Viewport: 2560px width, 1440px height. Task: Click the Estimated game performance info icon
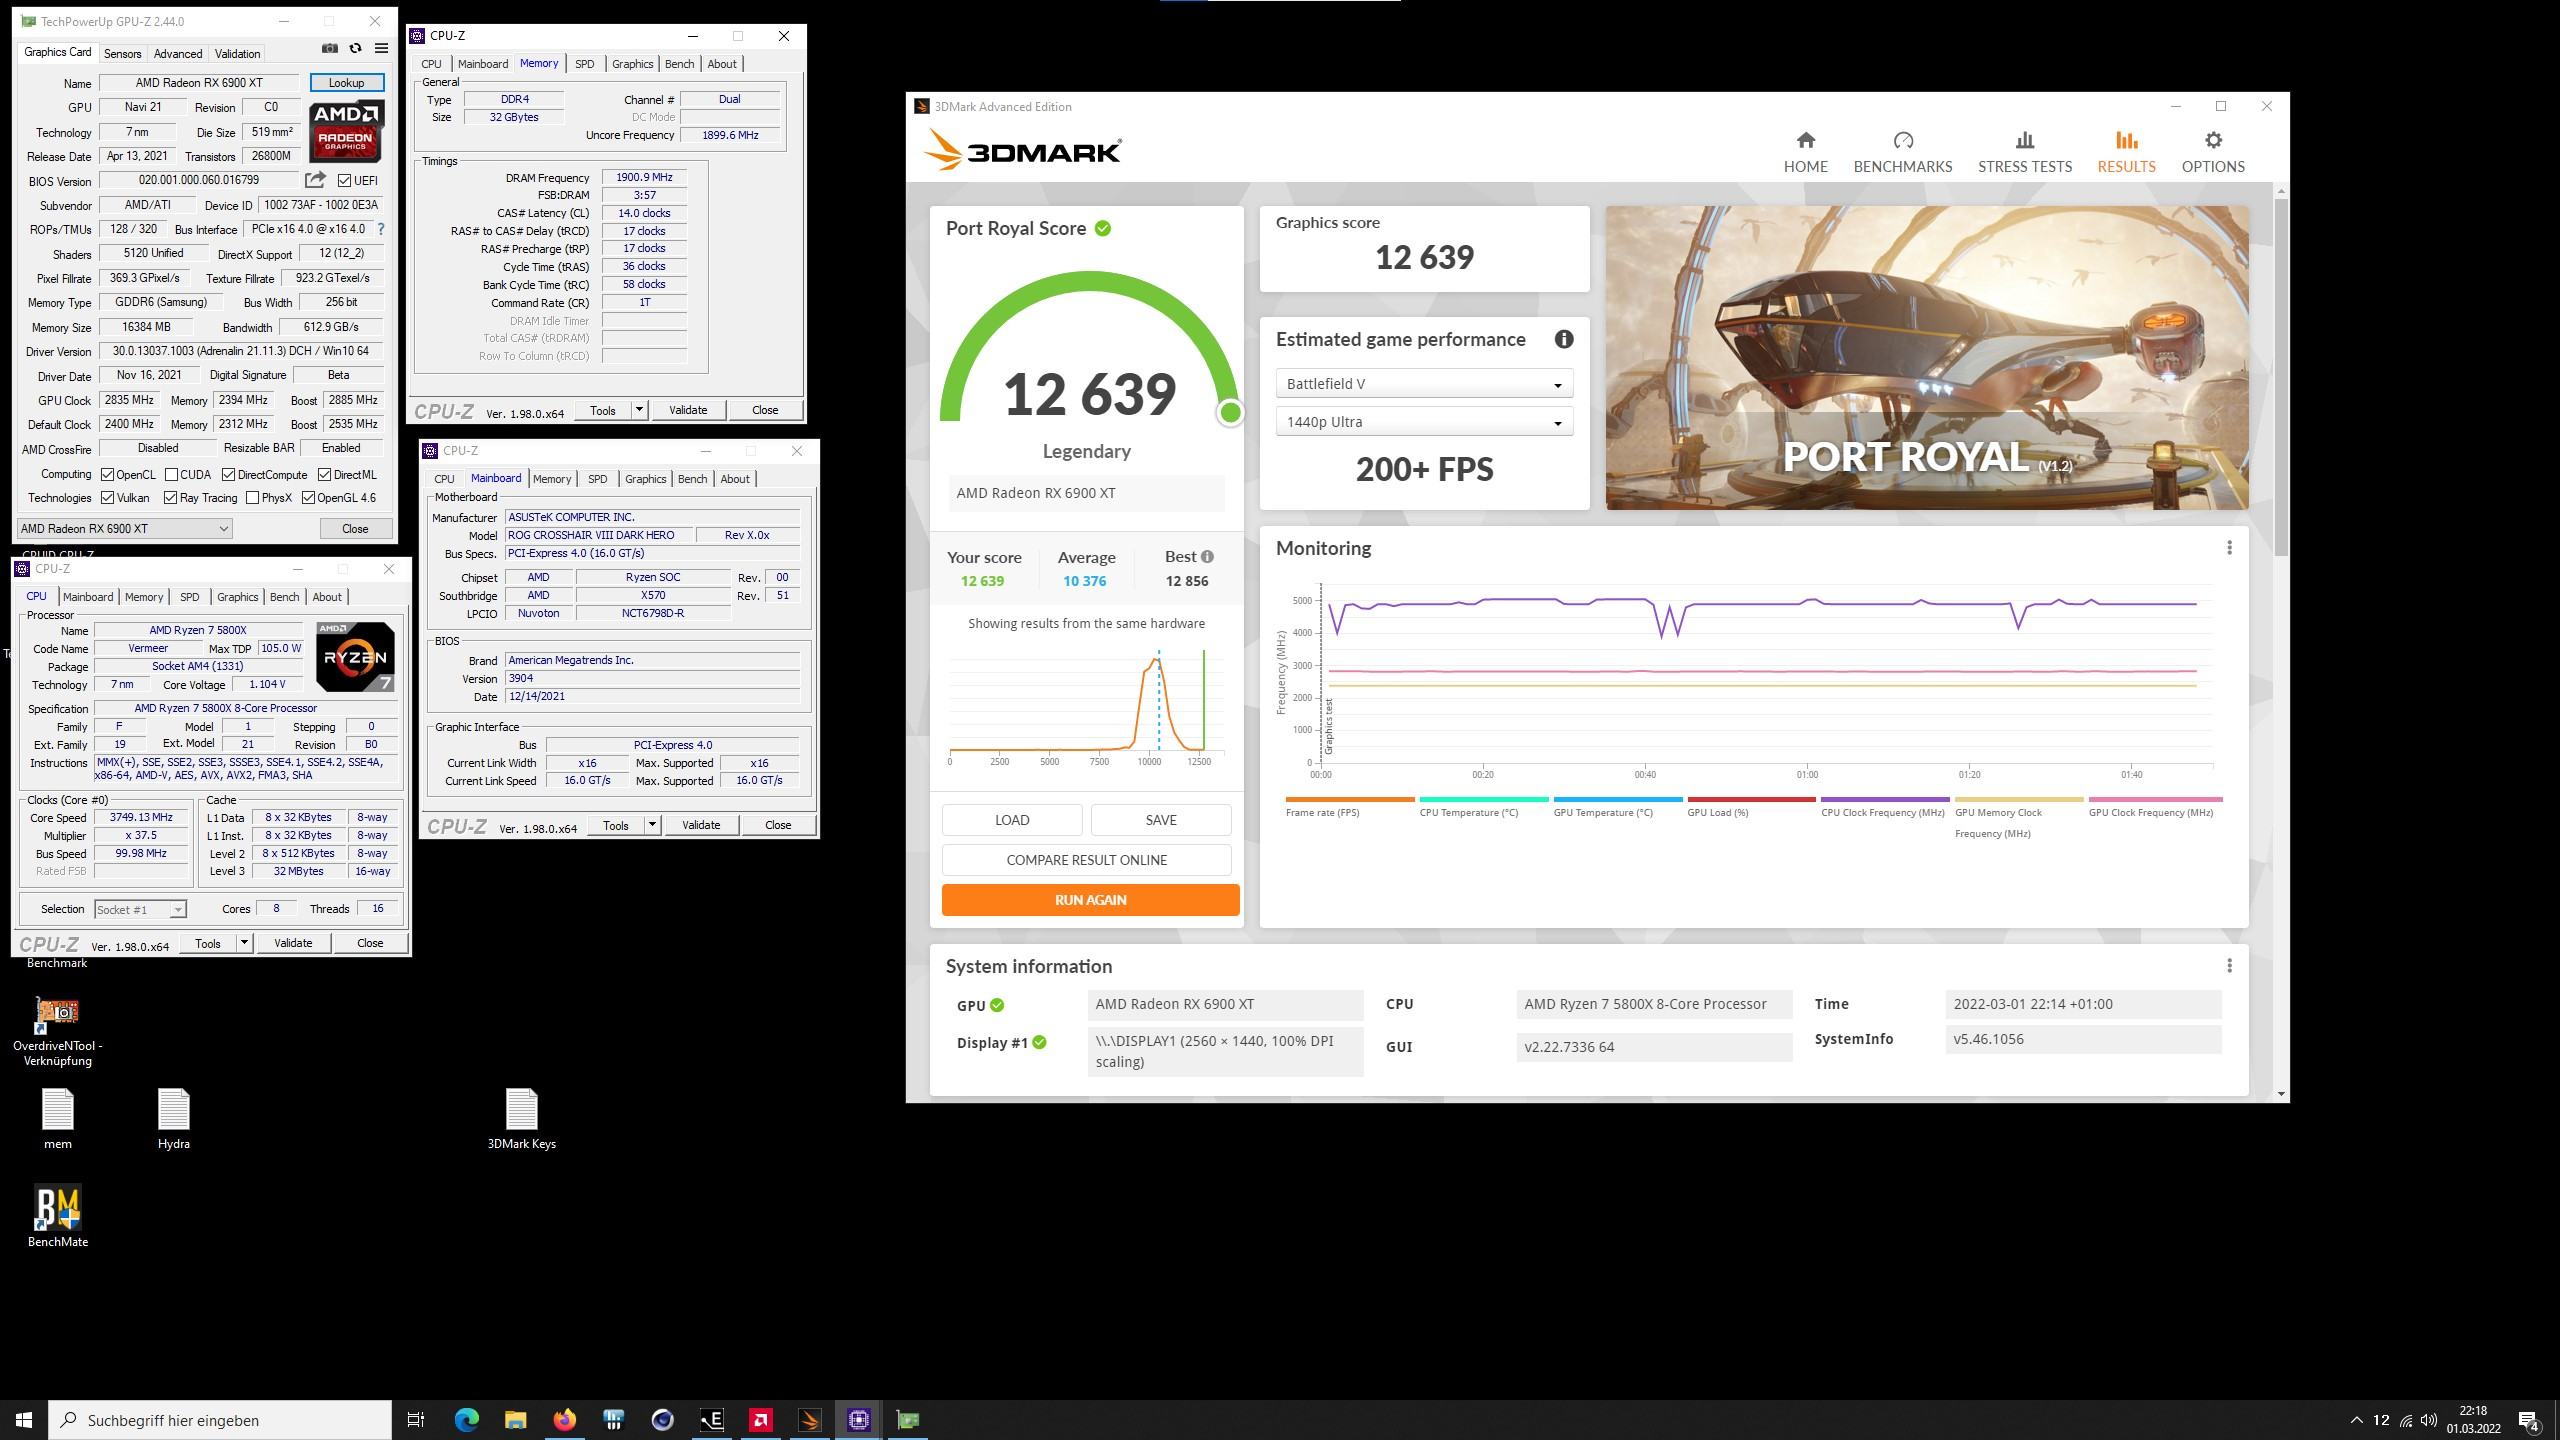[1564, 339]
